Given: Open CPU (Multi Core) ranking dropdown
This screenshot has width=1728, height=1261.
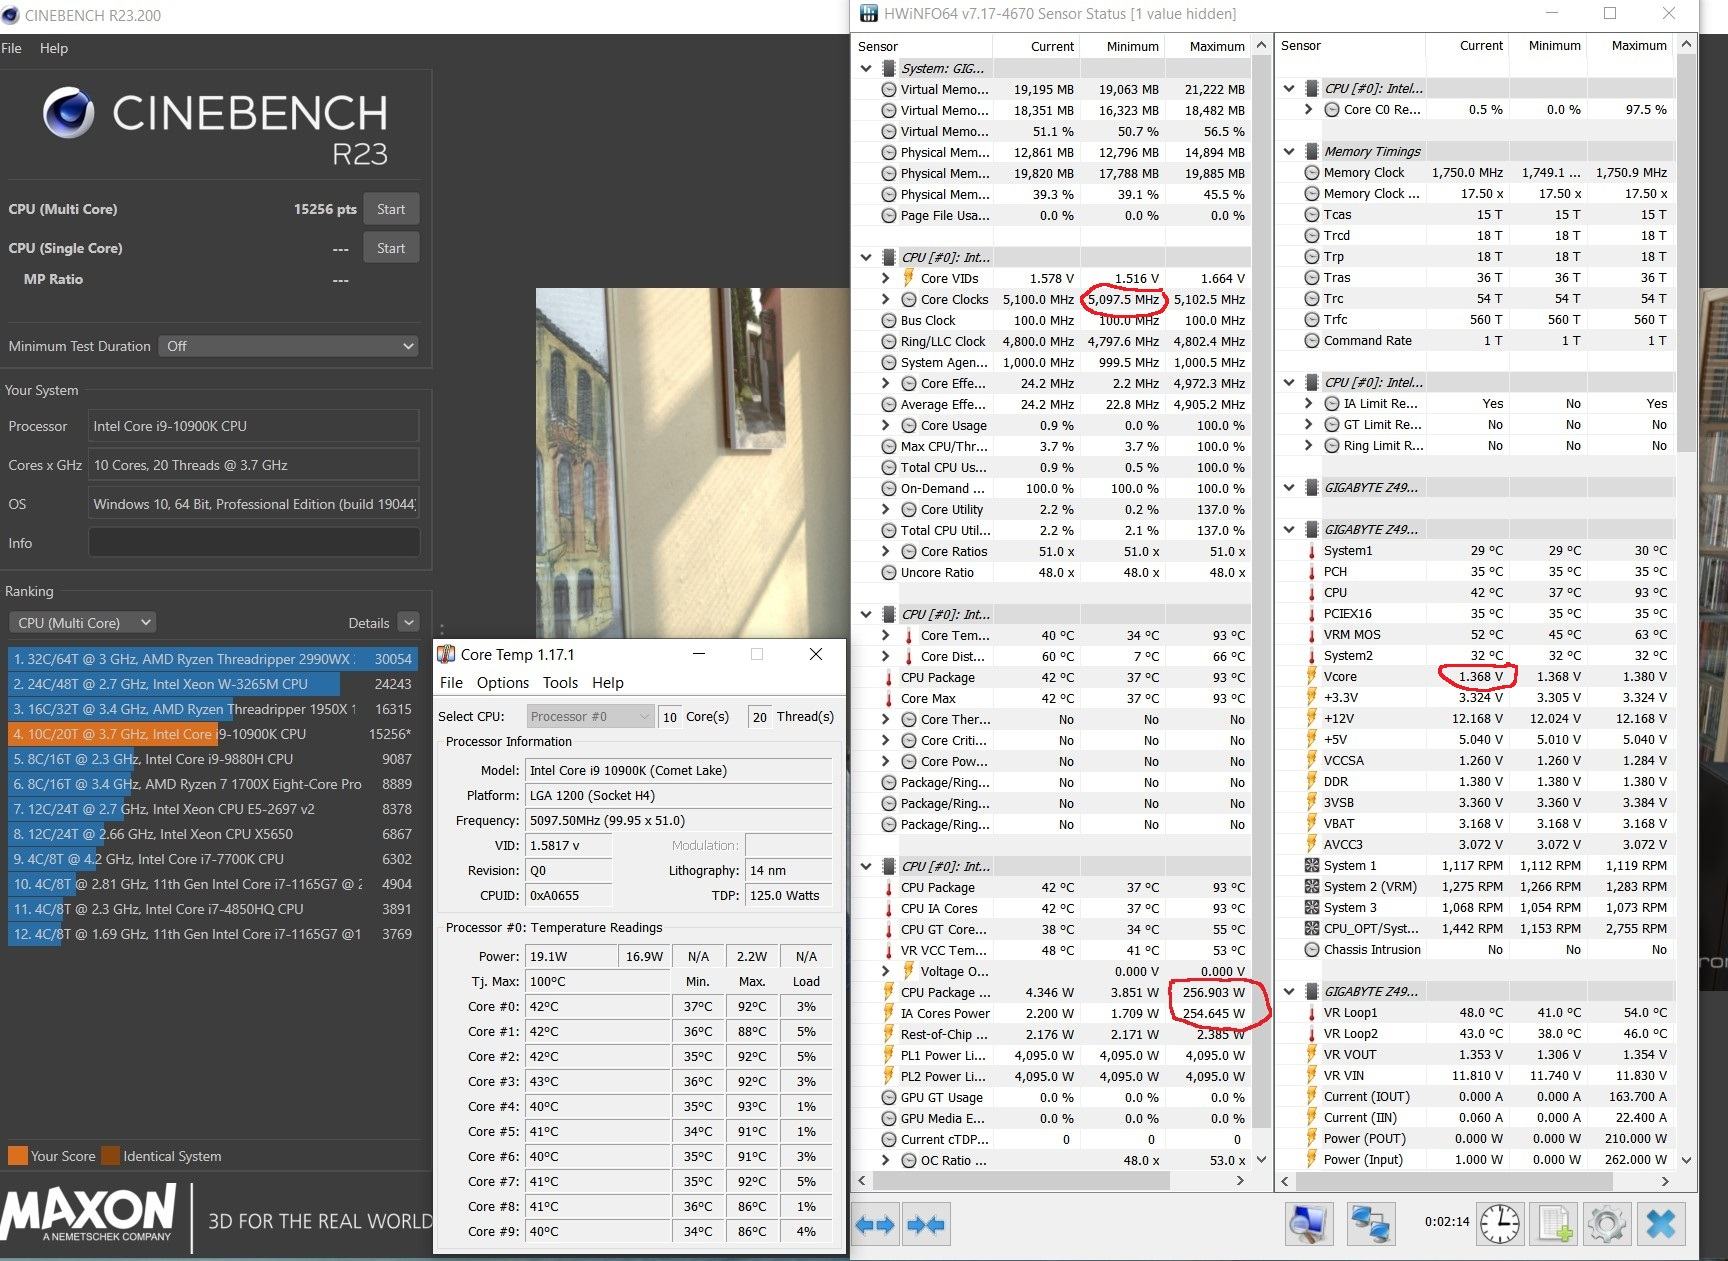Looking at the screenshot, I should [82, 622].
